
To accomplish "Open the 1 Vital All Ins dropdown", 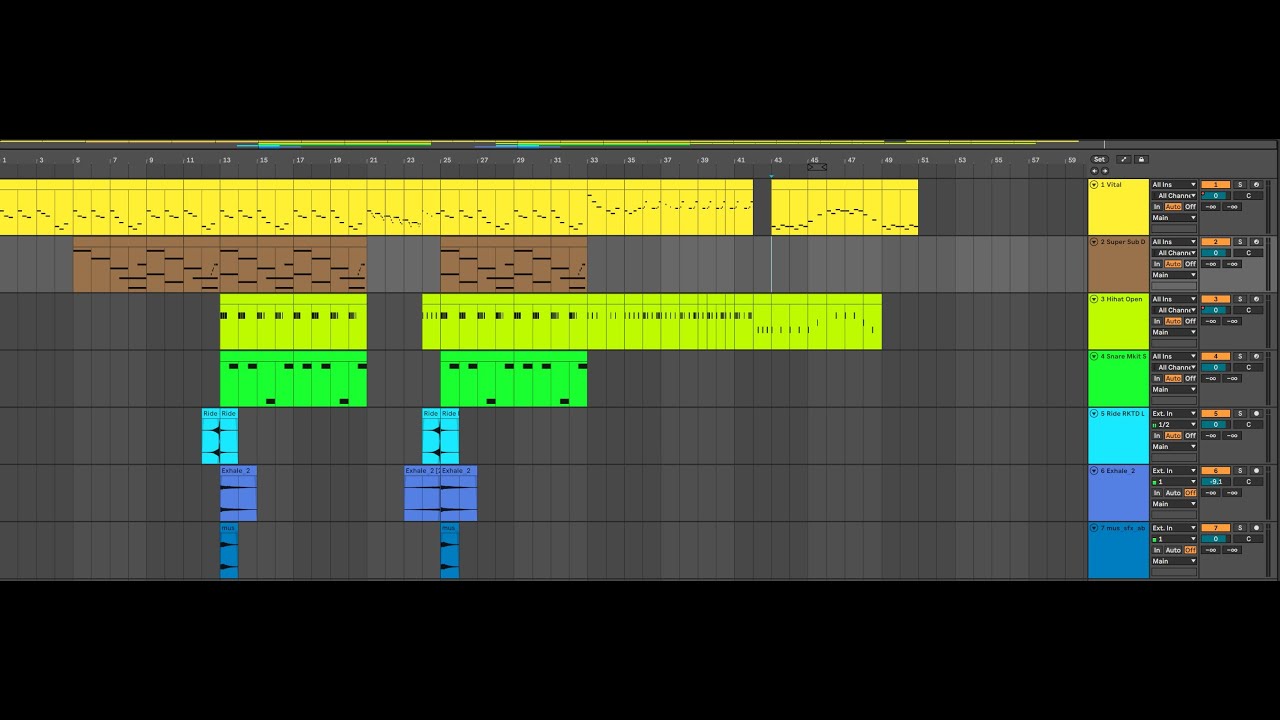I will point(1174,185).
